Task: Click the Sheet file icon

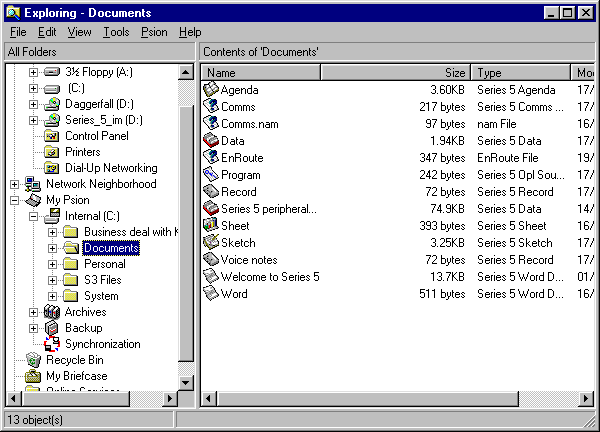Action: [210, 225]
